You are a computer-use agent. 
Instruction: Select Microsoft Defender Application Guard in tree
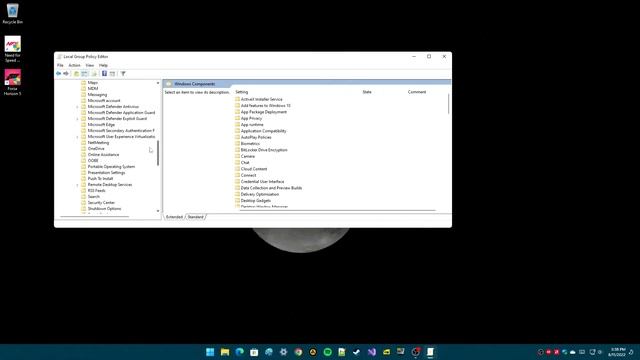[121, 113]
